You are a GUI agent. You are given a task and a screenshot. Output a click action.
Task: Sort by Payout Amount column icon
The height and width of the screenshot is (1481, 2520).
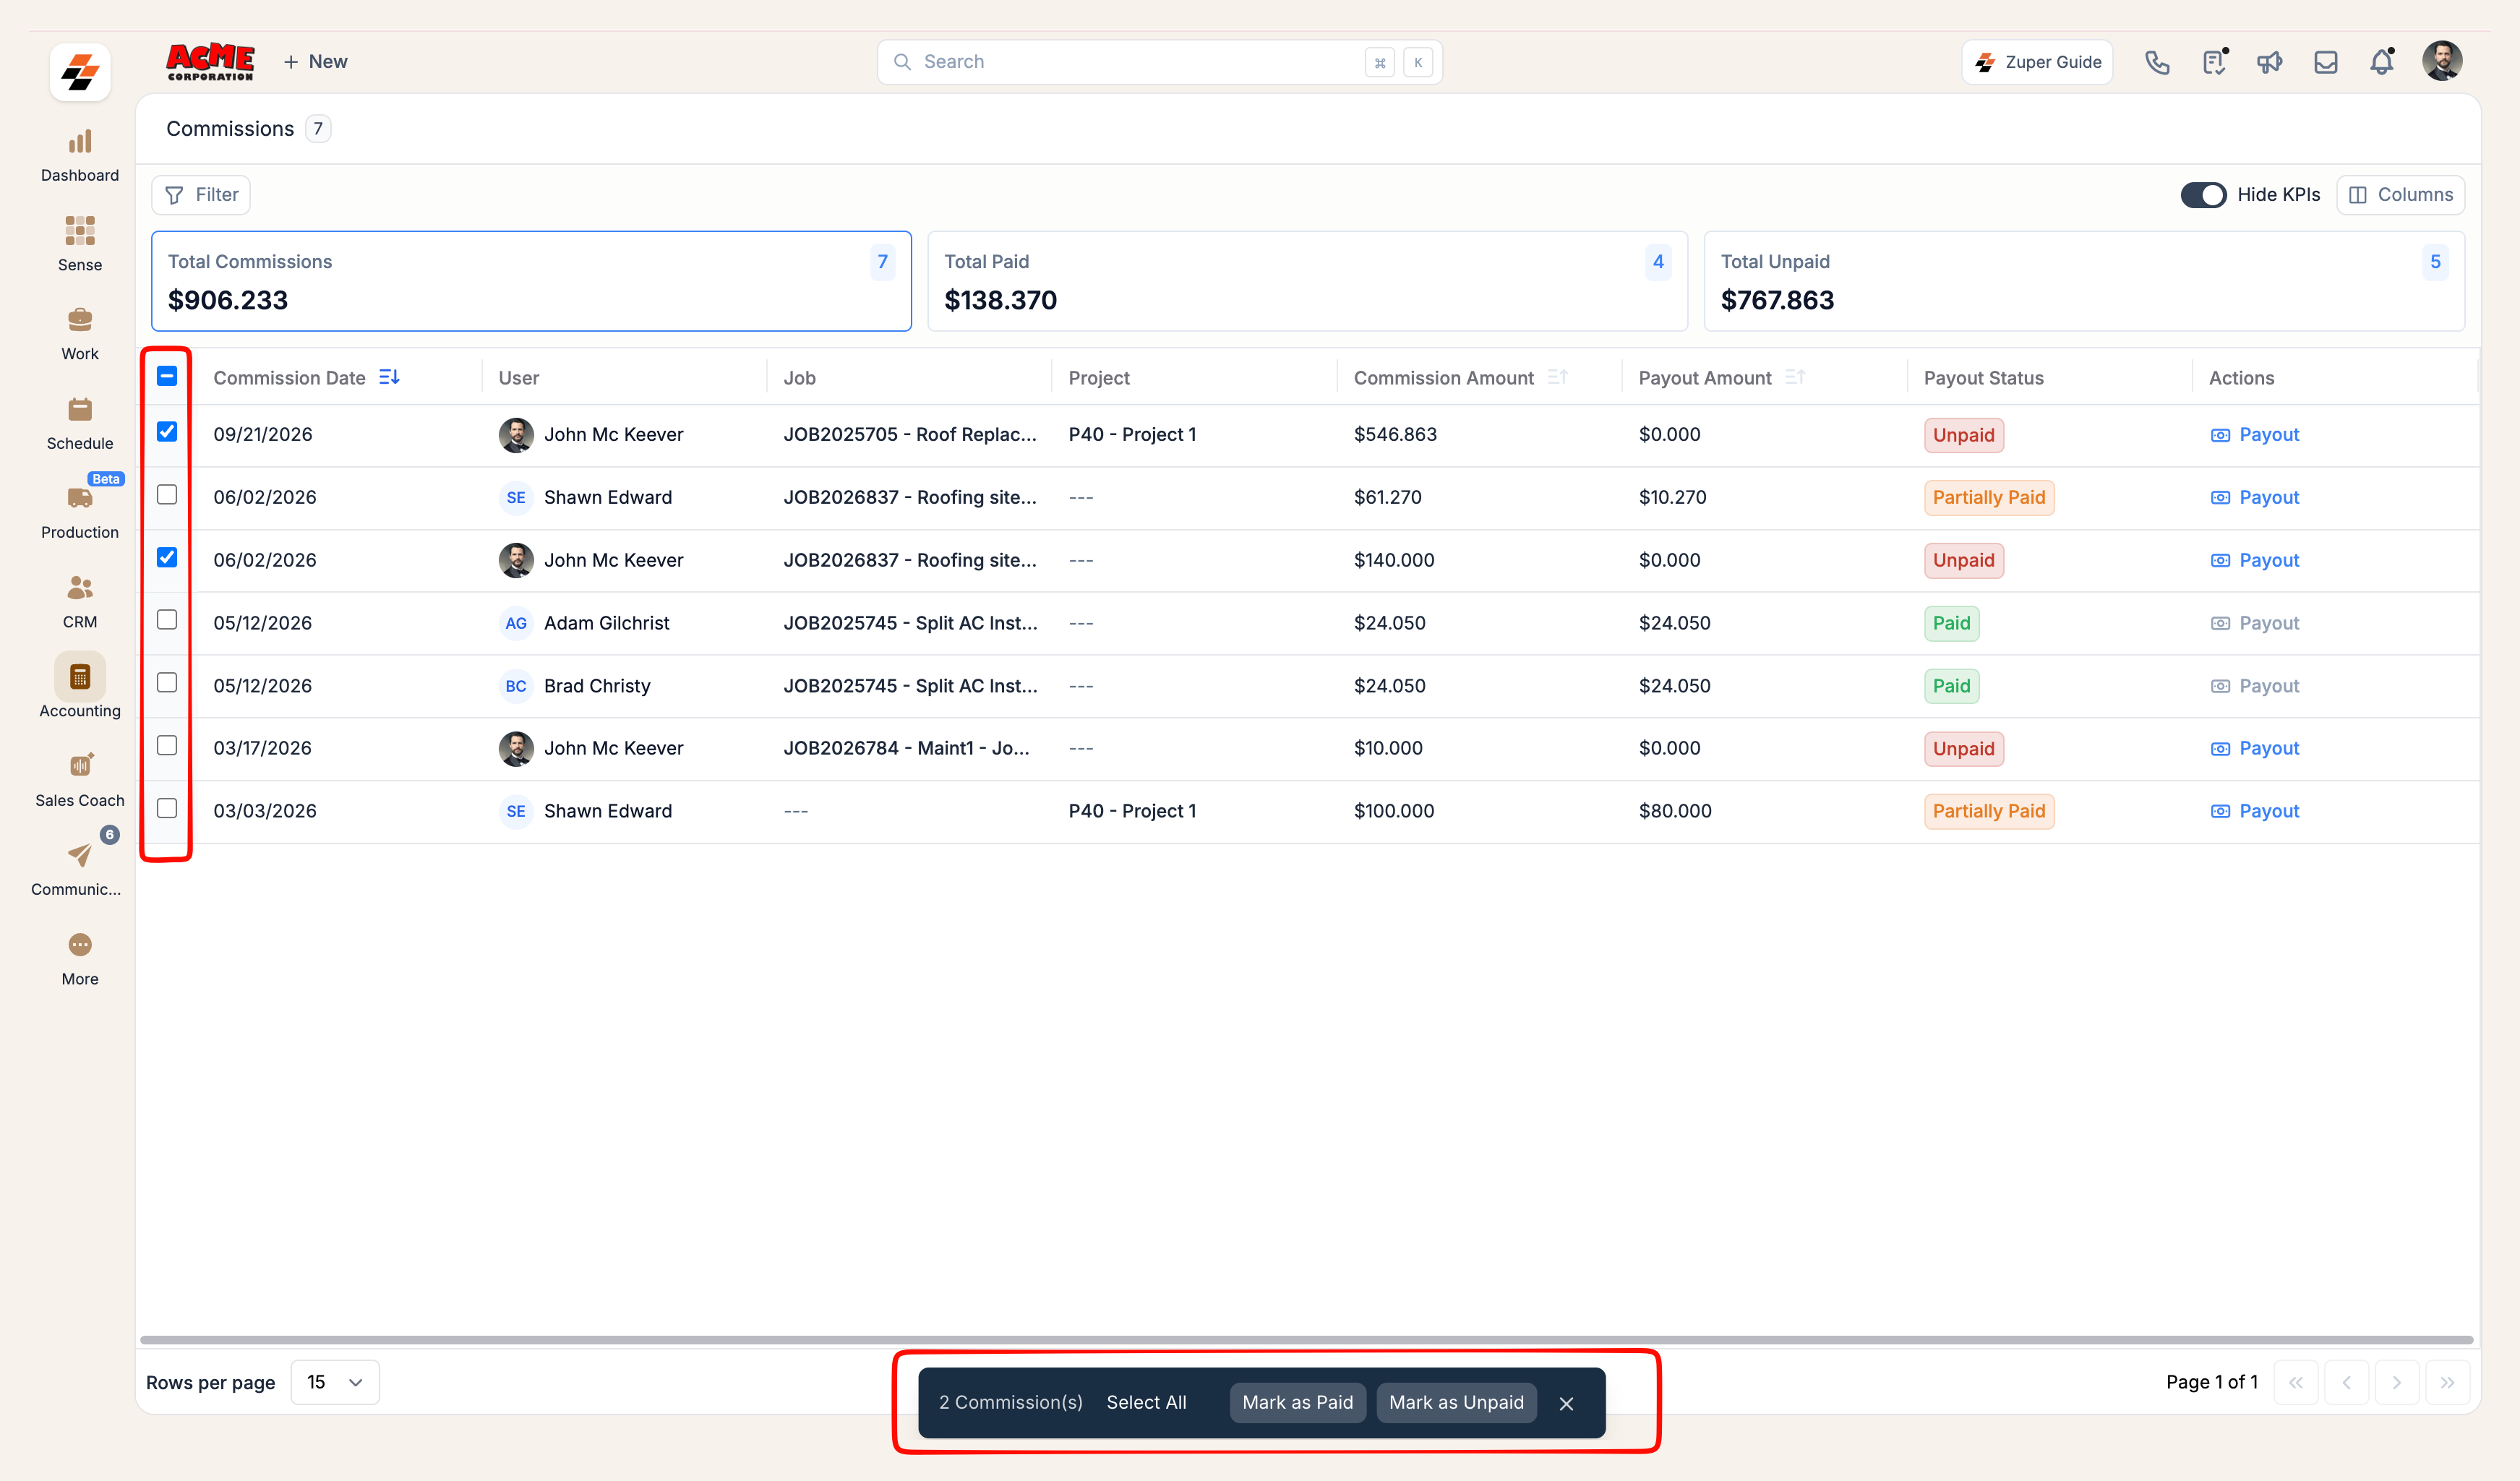click(x=1795, y=377)
